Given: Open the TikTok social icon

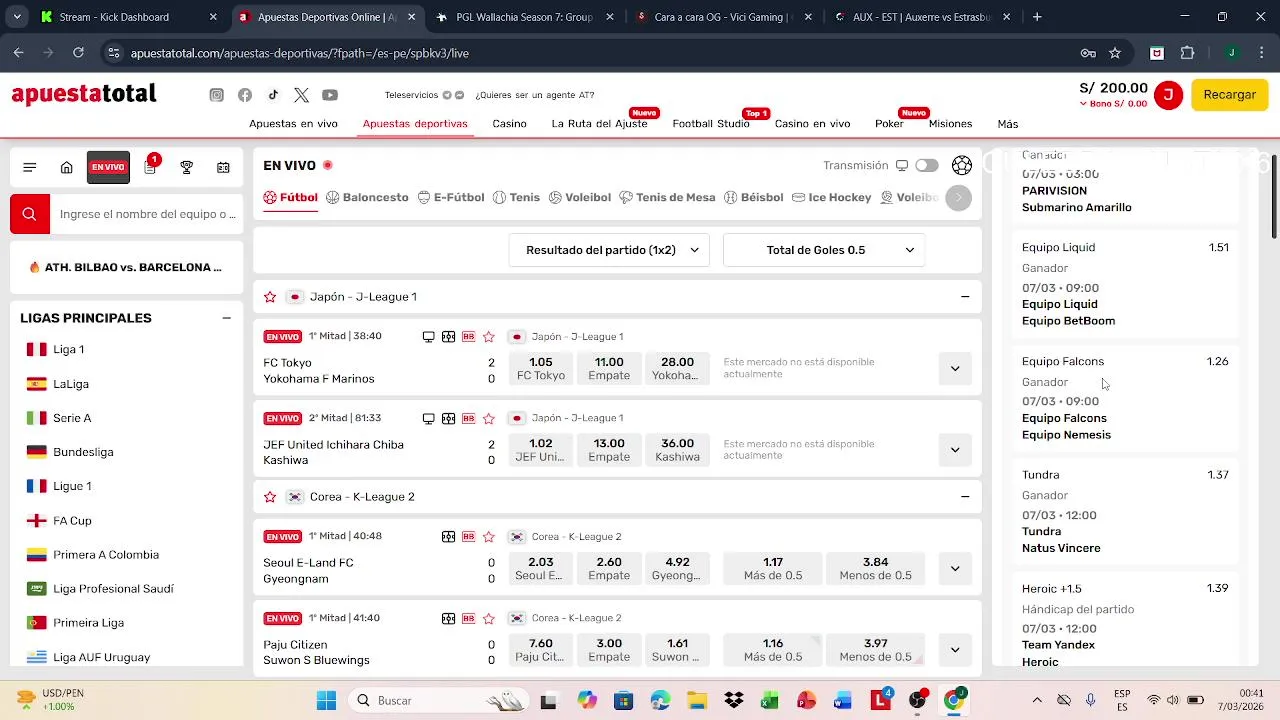Looking at the screenshot, I should 273,95.
